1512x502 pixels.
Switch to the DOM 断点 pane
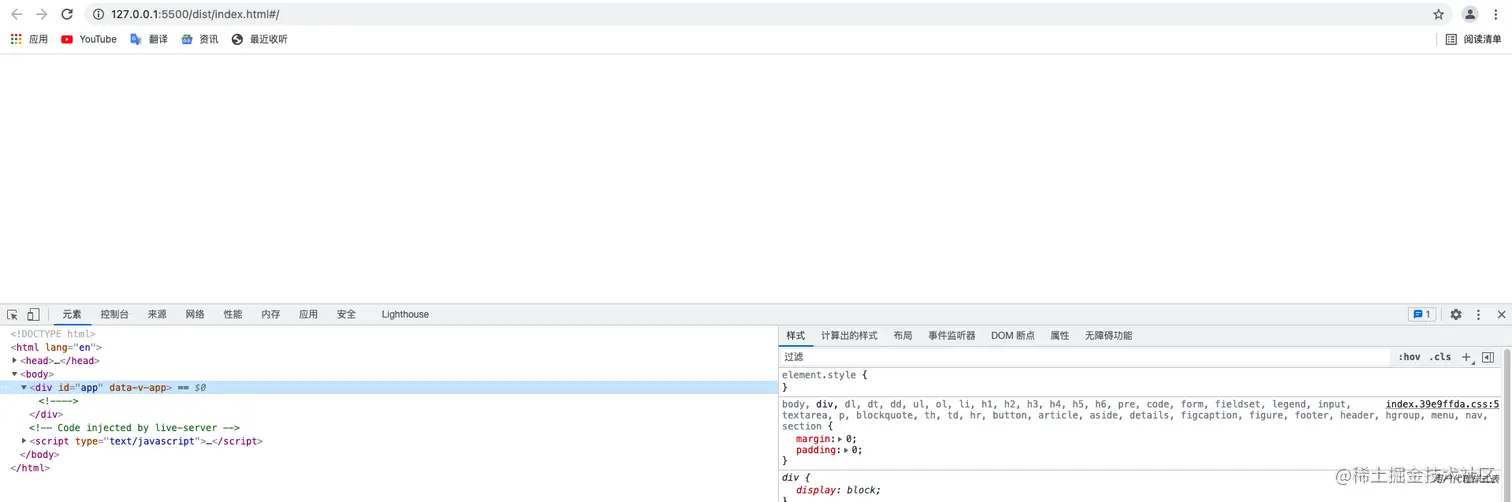pos(1013,336)
